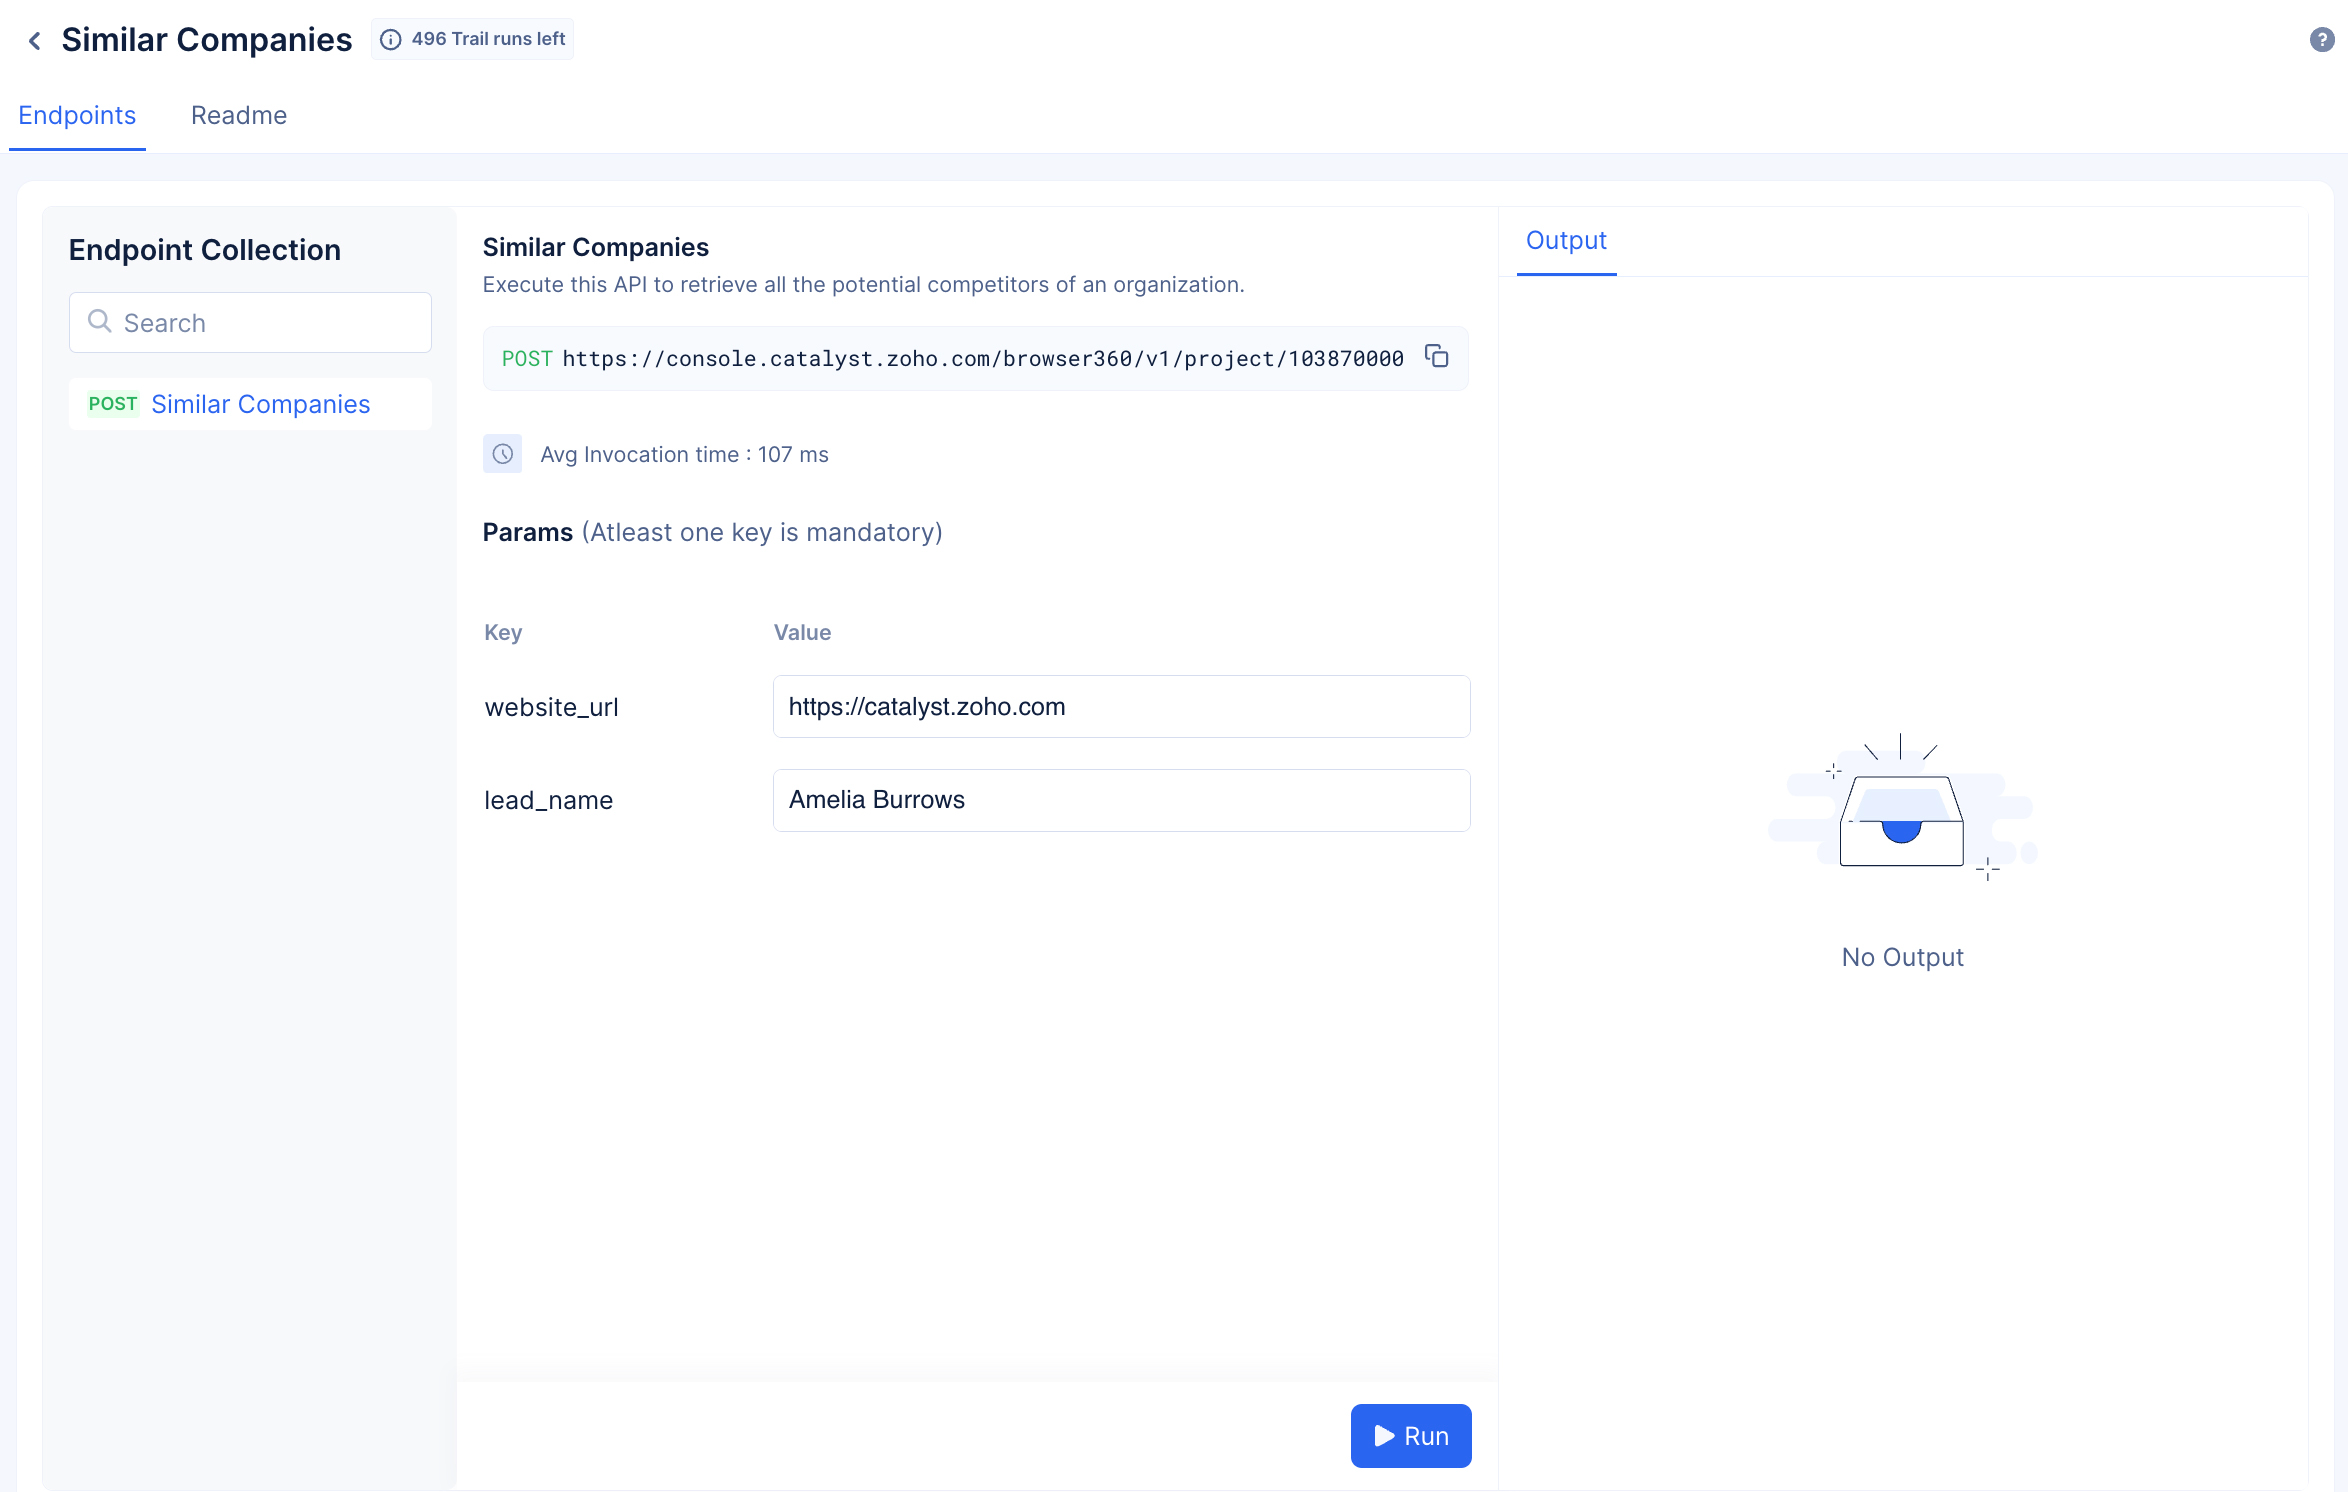Go back using the left chevron arrow
Screen dimensions: 2348x1492
click(x=35, y=41)
